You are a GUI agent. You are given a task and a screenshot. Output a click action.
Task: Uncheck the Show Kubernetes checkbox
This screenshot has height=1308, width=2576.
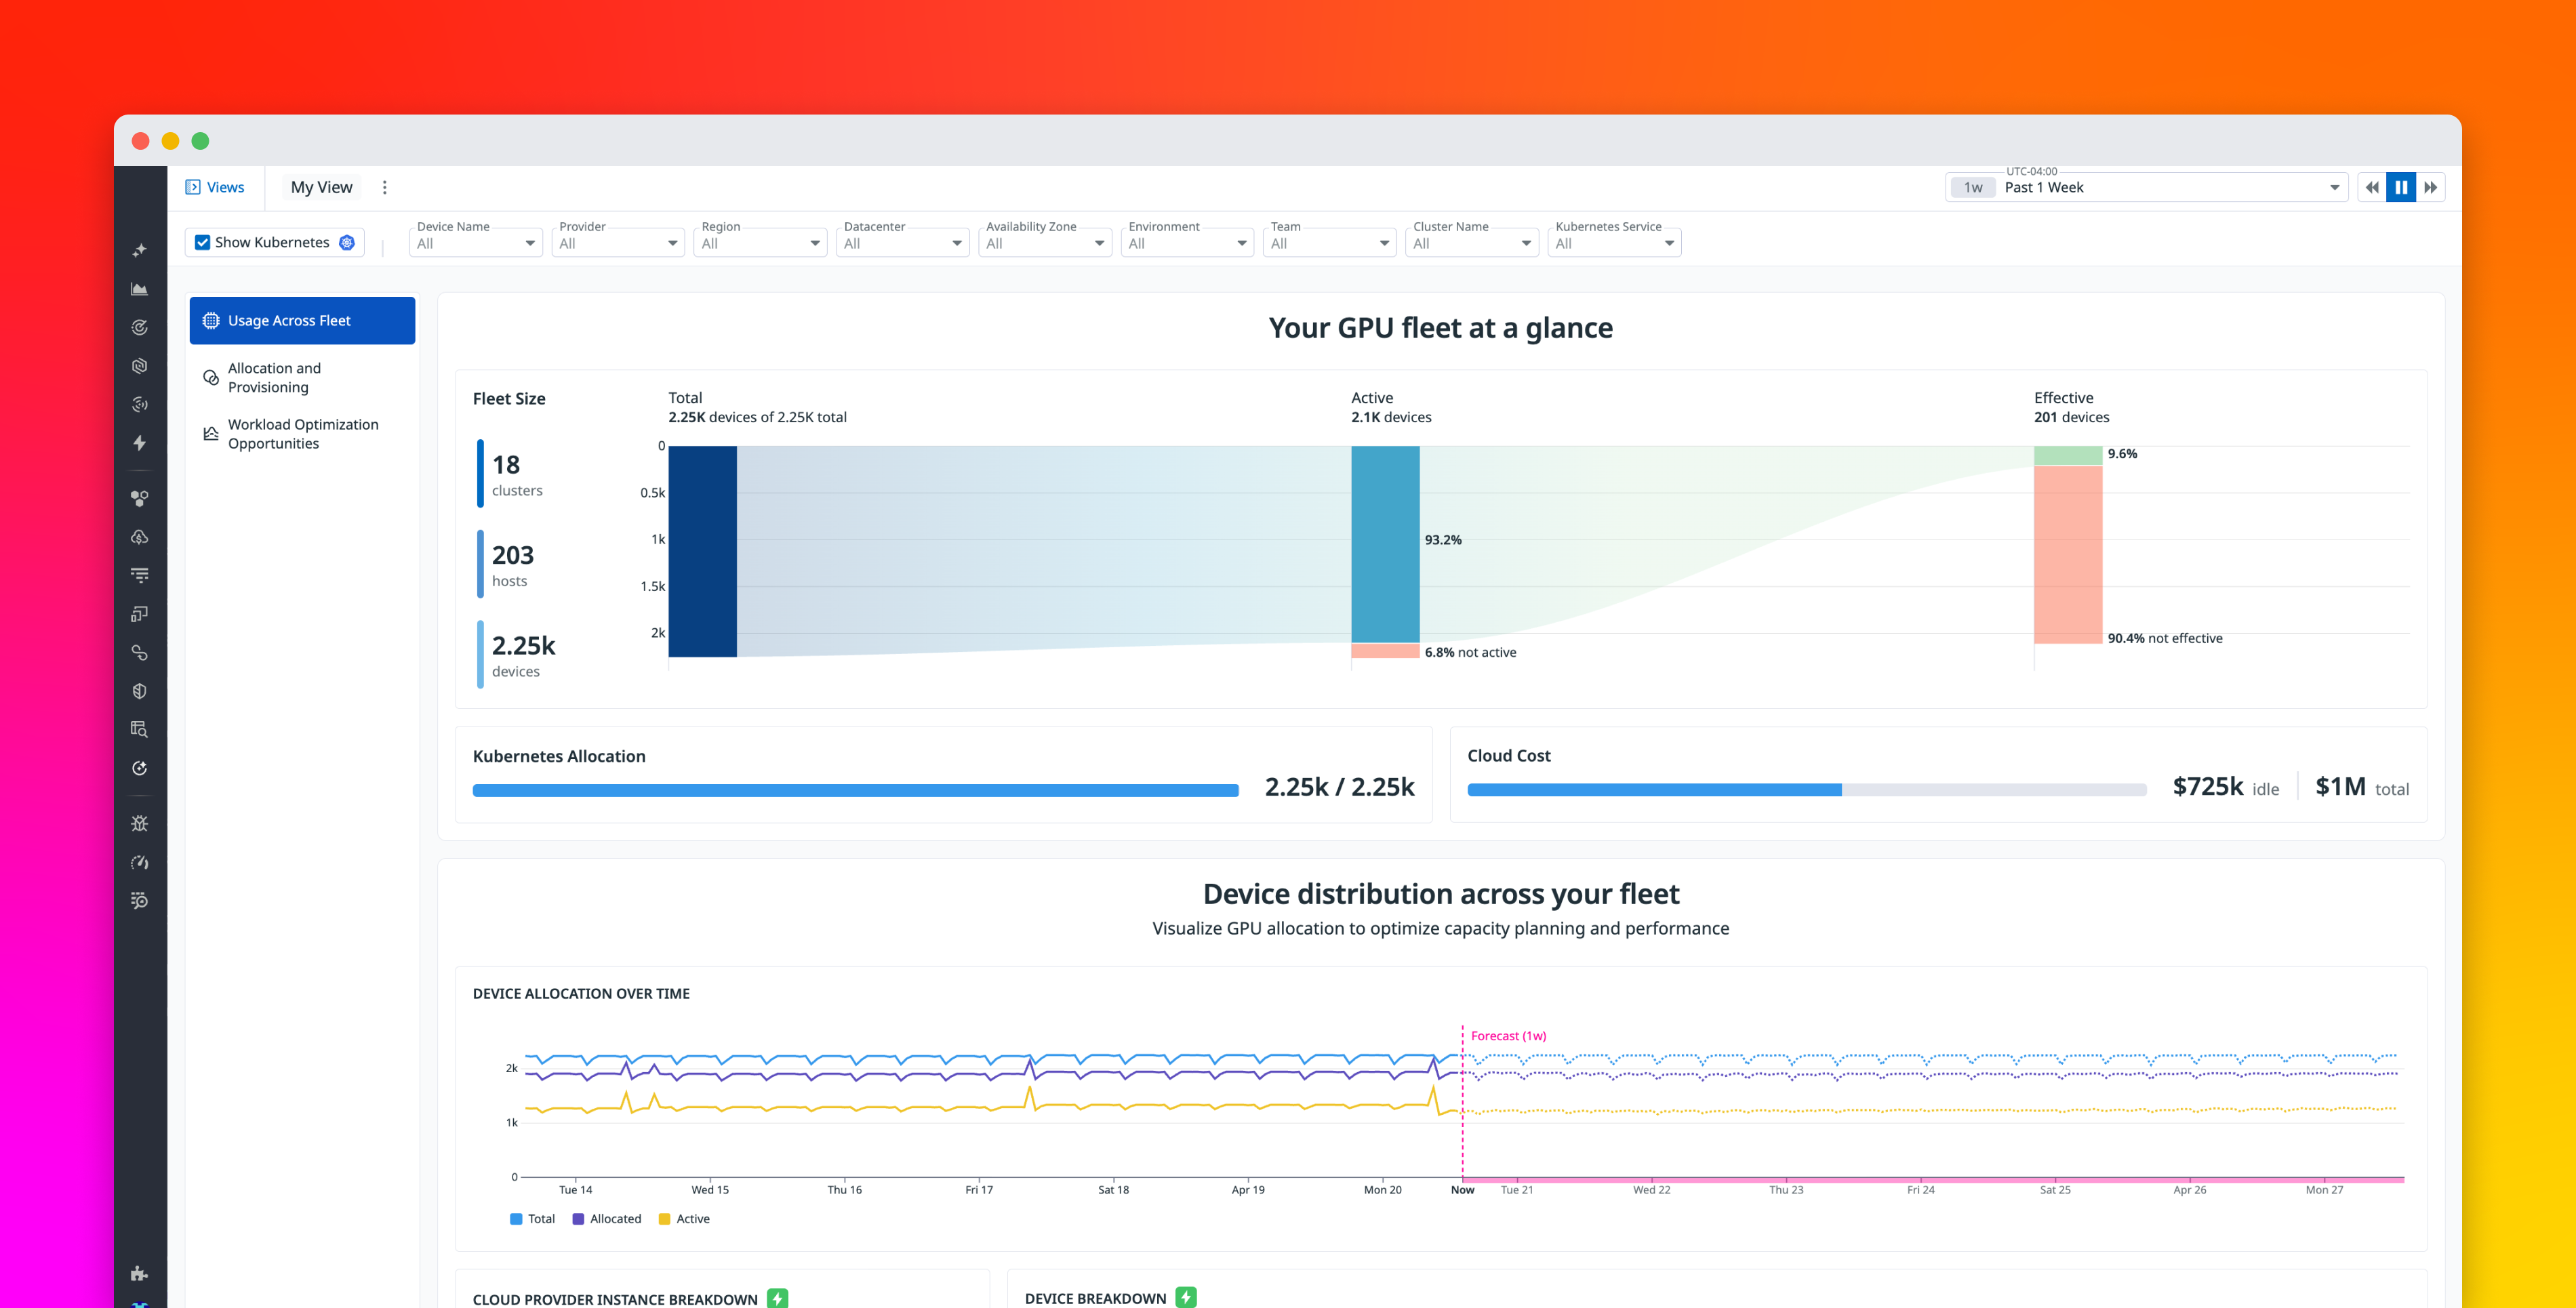pos(203,242)
